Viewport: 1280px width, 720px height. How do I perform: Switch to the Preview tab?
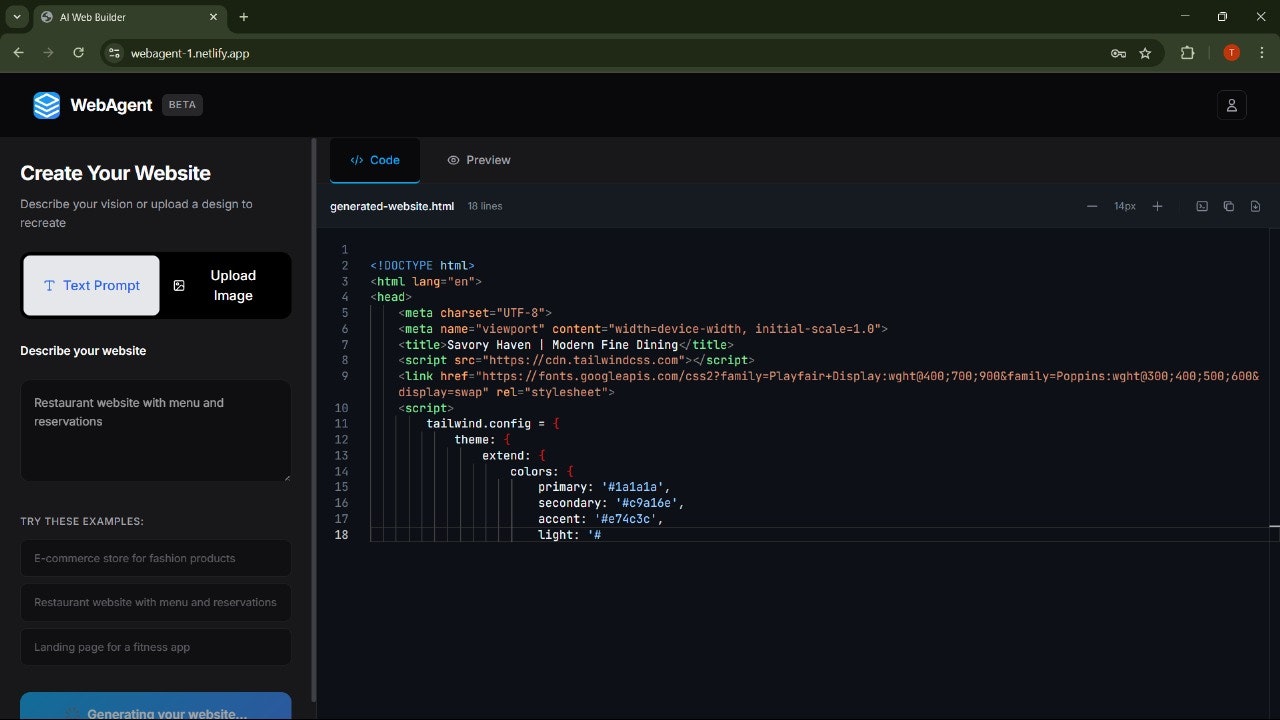(478, 160)
